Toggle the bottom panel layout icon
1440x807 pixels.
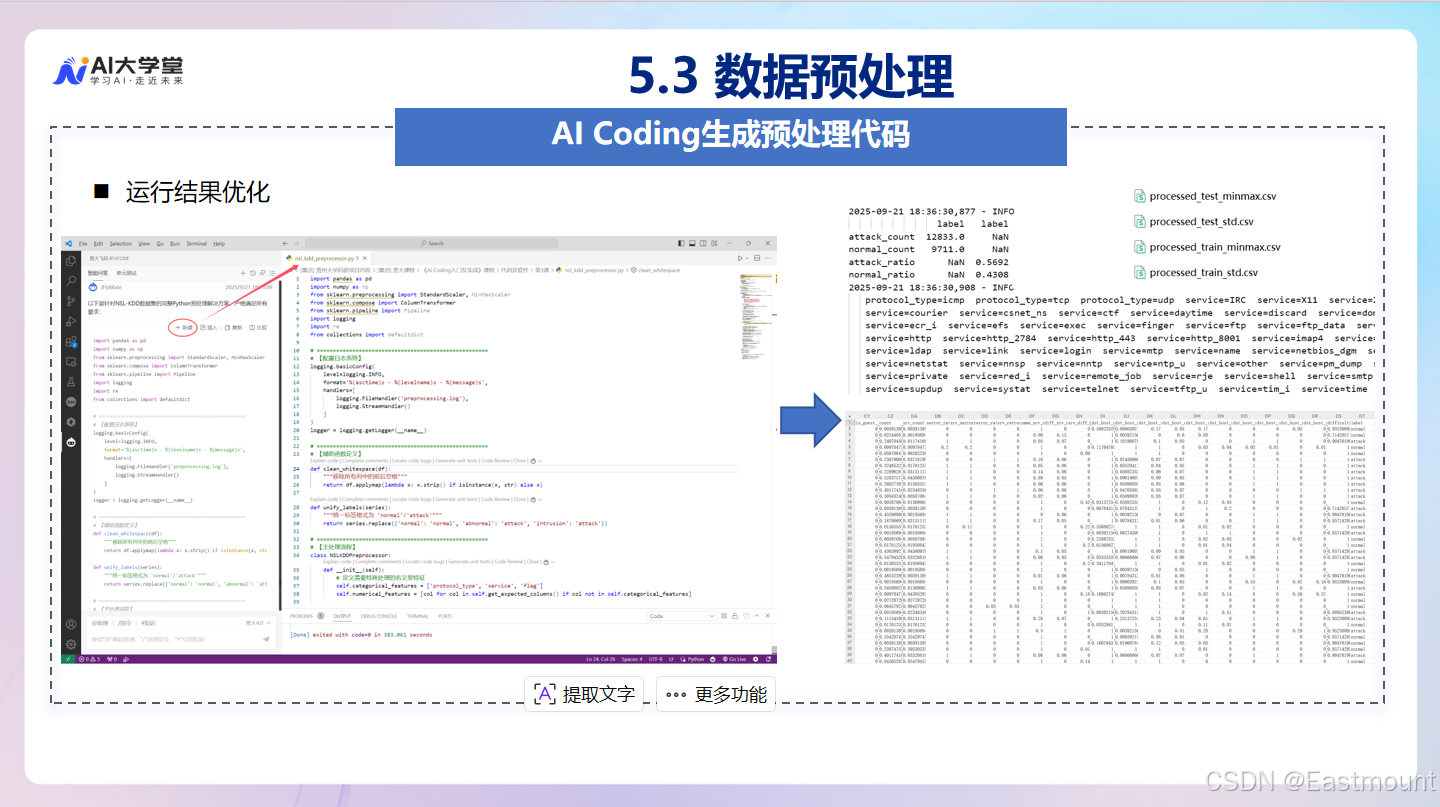coord(692,243)
